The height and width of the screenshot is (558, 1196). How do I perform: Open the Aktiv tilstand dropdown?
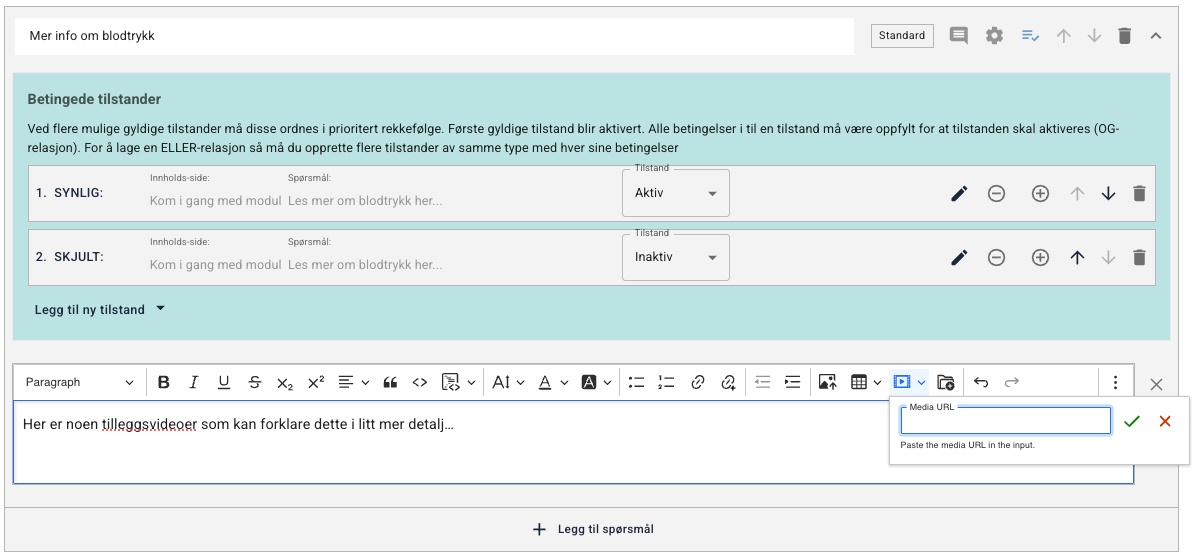(x=676, y=193)
